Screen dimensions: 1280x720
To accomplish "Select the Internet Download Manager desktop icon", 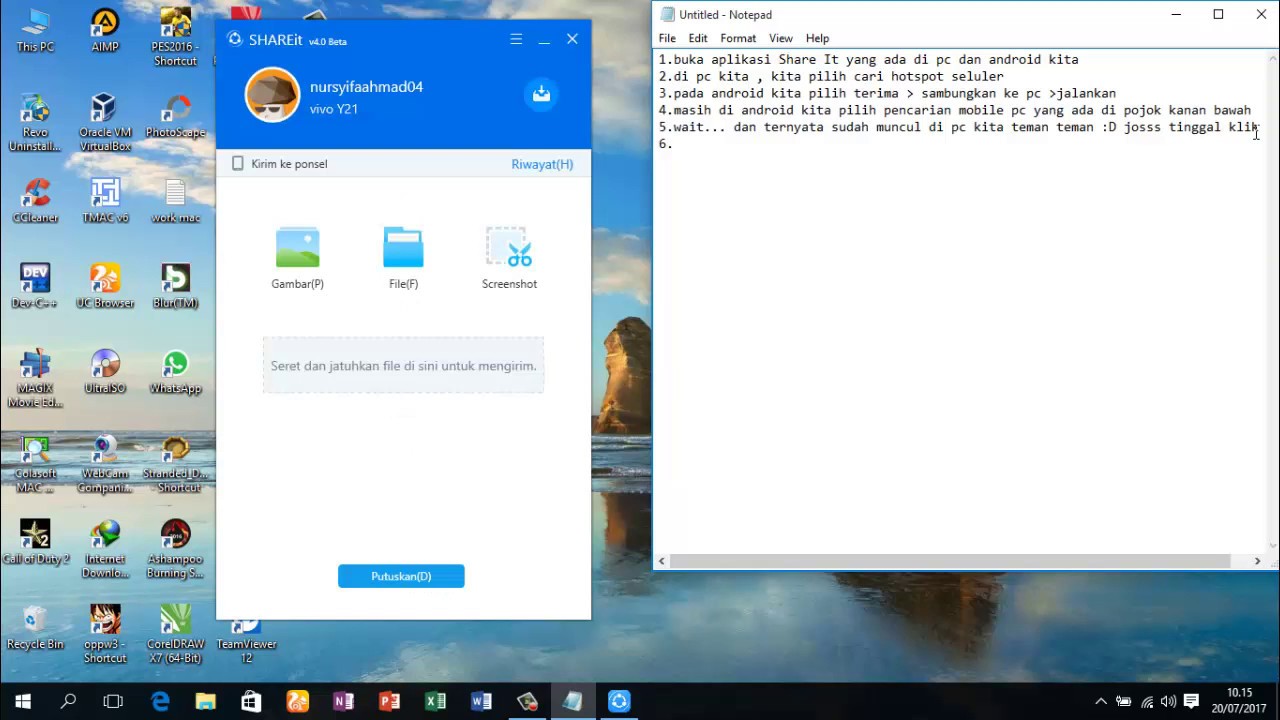I will (x=105, y=549).
